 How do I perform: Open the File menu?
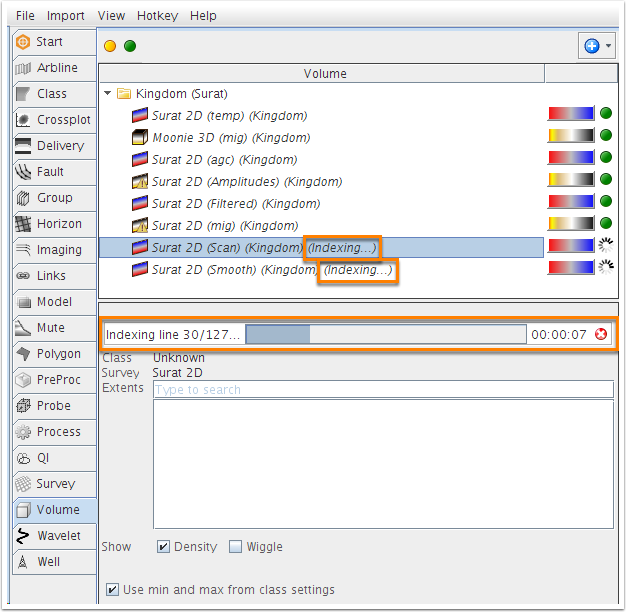(x=25, y=16)
